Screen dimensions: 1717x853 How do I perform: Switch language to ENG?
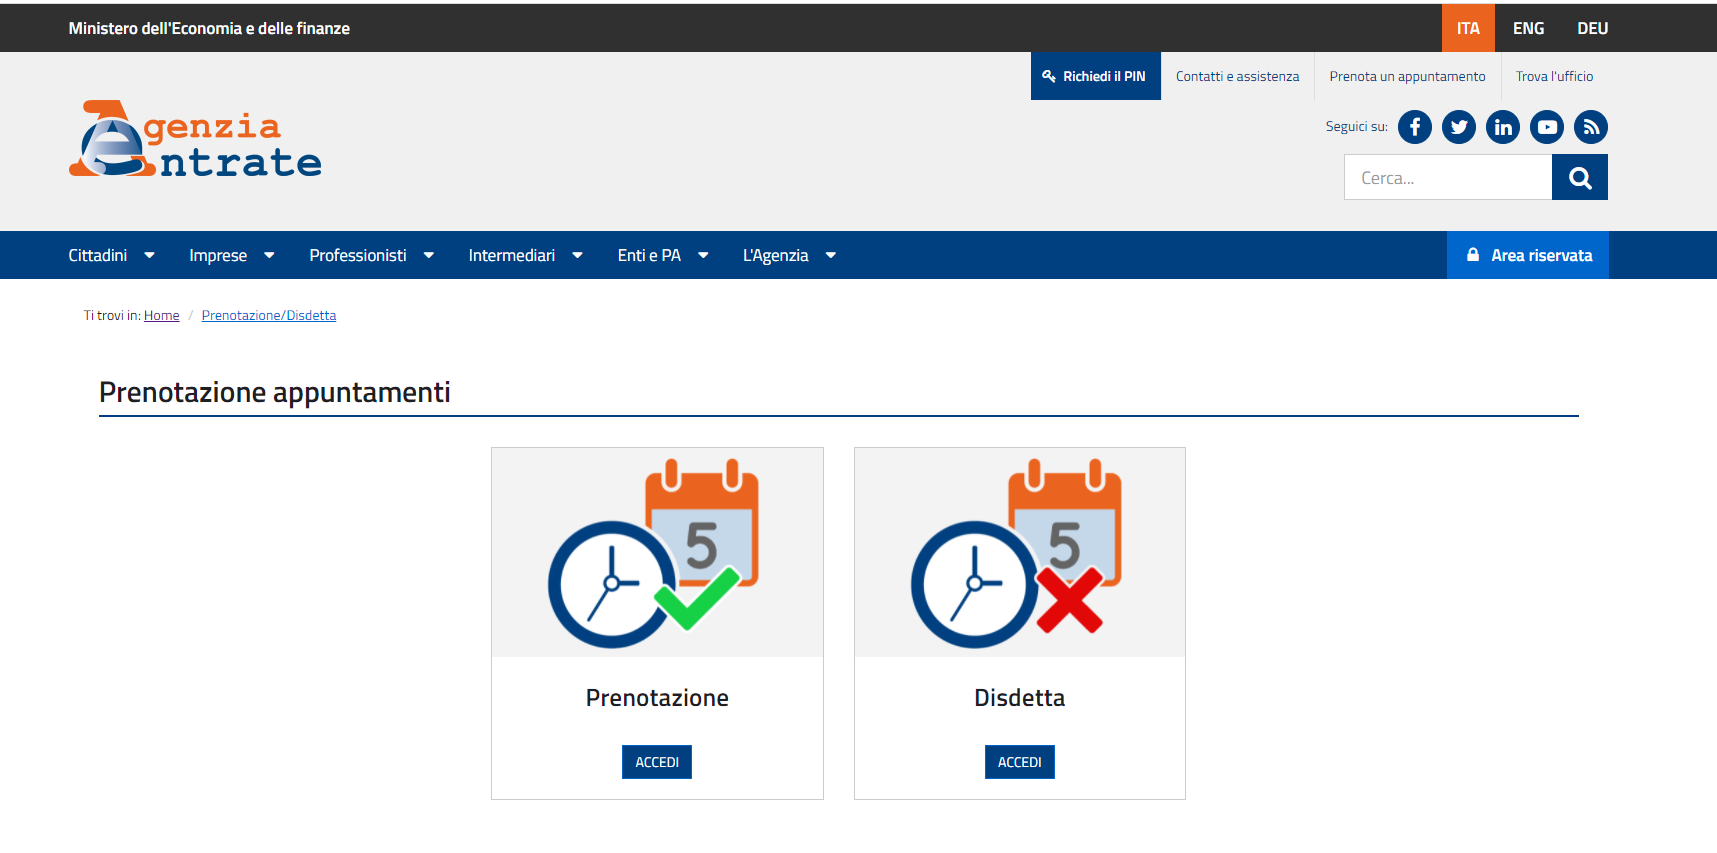click(1528, 28)
